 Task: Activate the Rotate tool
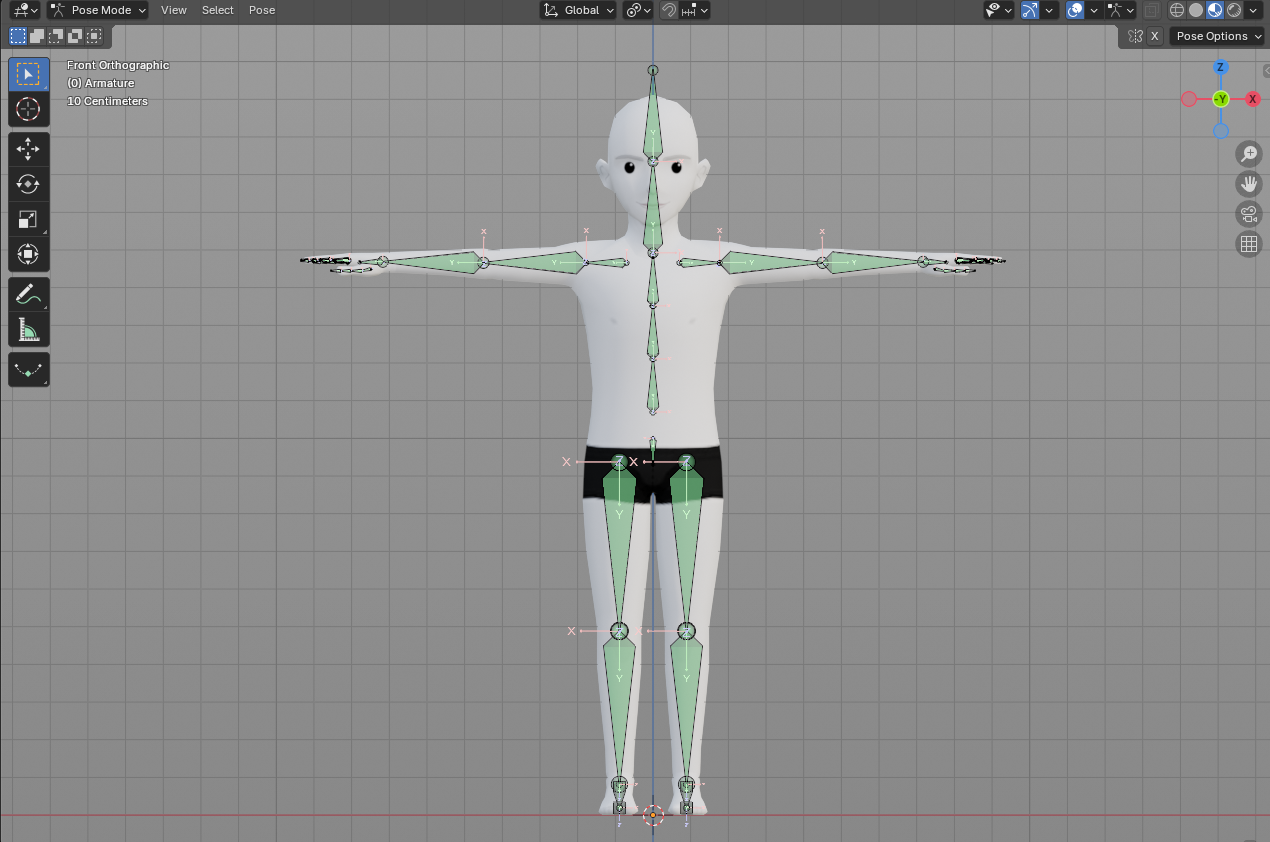28,184
